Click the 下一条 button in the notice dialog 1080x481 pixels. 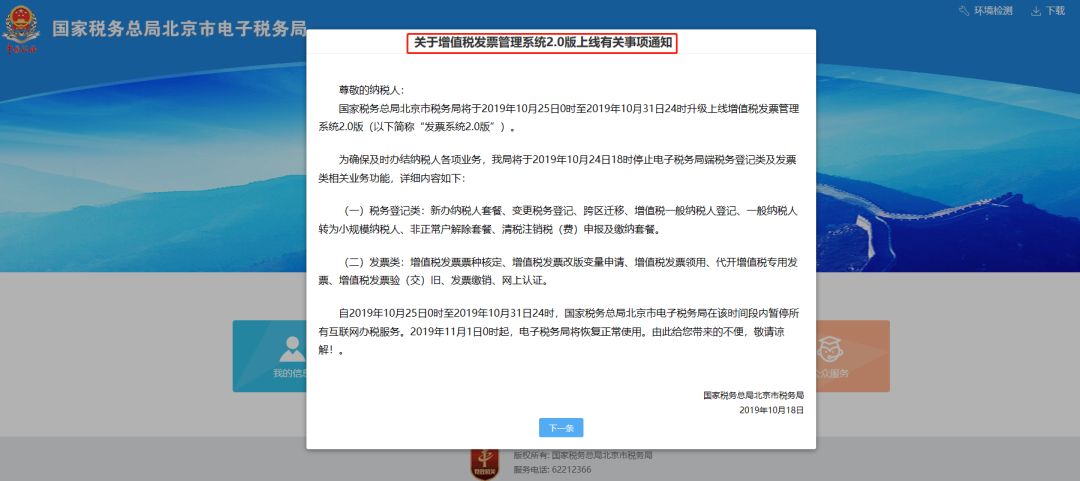561,428
